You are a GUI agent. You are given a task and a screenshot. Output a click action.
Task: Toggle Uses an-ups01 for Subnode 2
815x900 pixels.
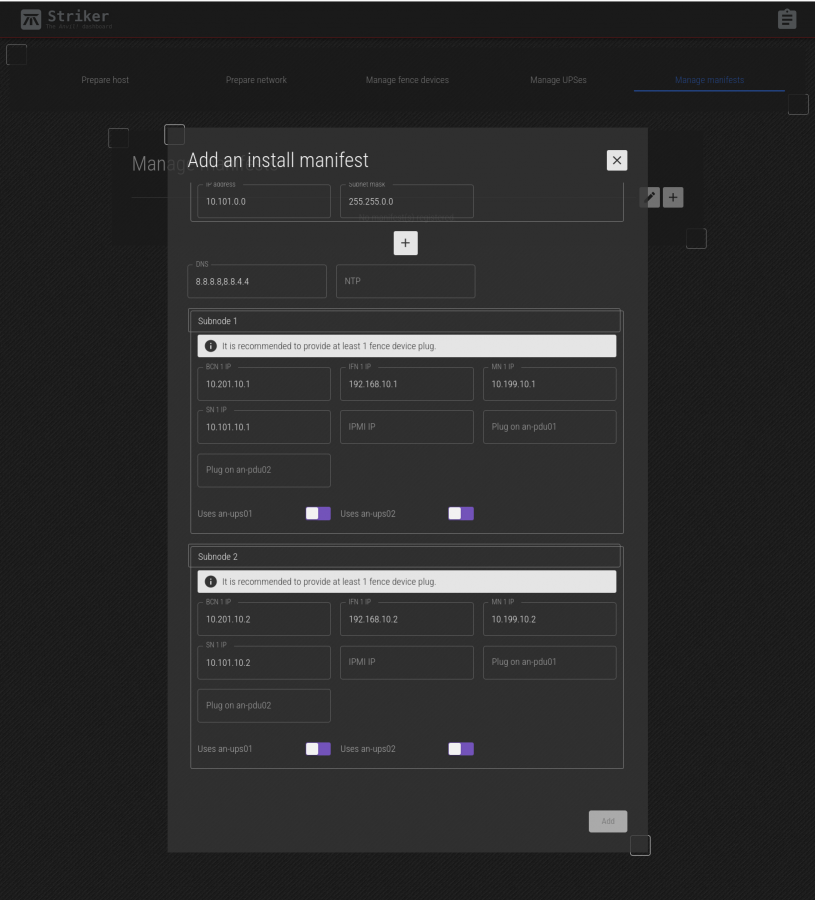318,749
